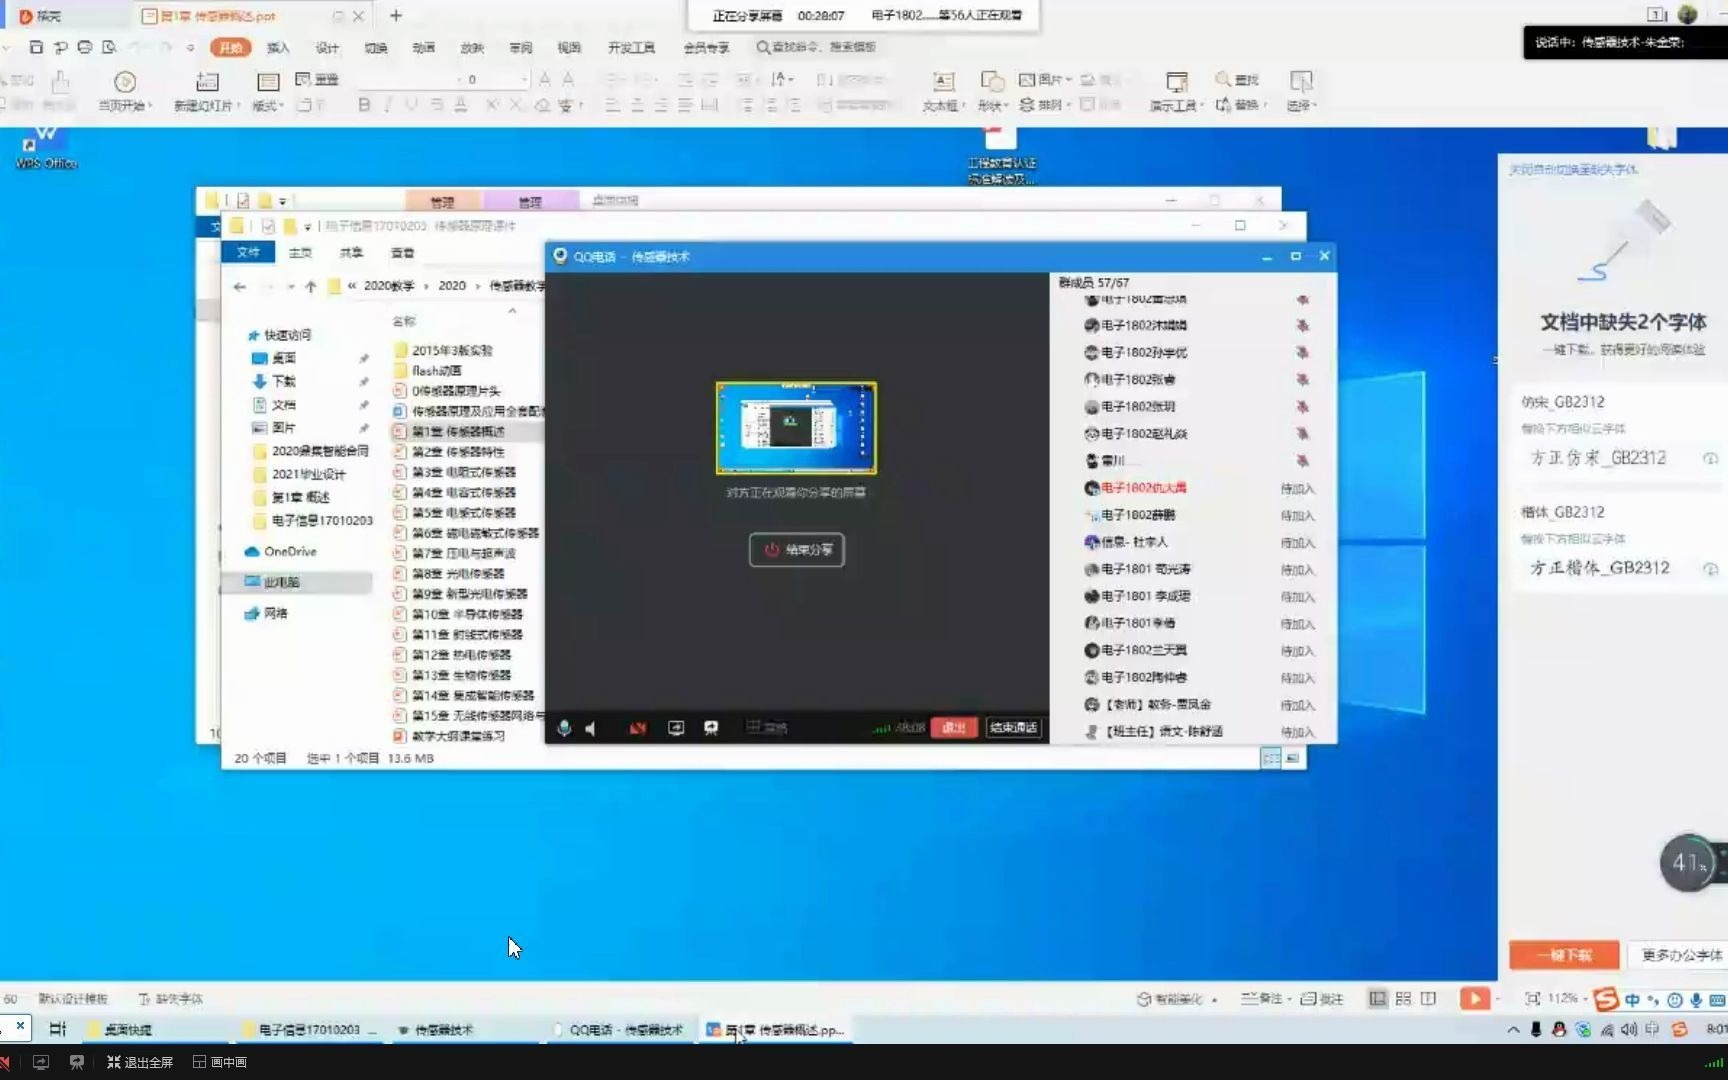Click the mute icon beside 电子1802赵礼焱
The height and width of the screenshot is (1080, 1728).
(x=1302, y=434)
